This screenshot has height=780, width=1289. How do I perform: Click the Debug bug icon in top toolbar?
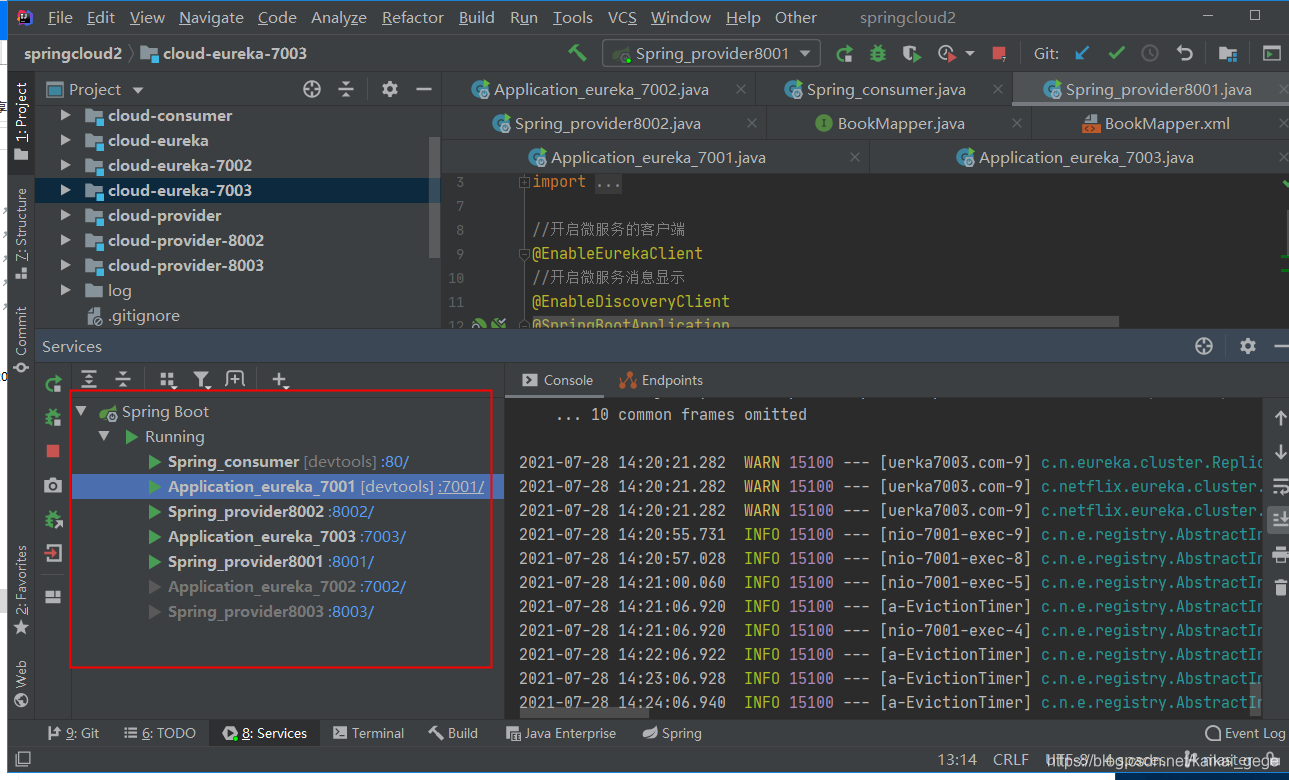pyautogui.click(x=877, y=53)
